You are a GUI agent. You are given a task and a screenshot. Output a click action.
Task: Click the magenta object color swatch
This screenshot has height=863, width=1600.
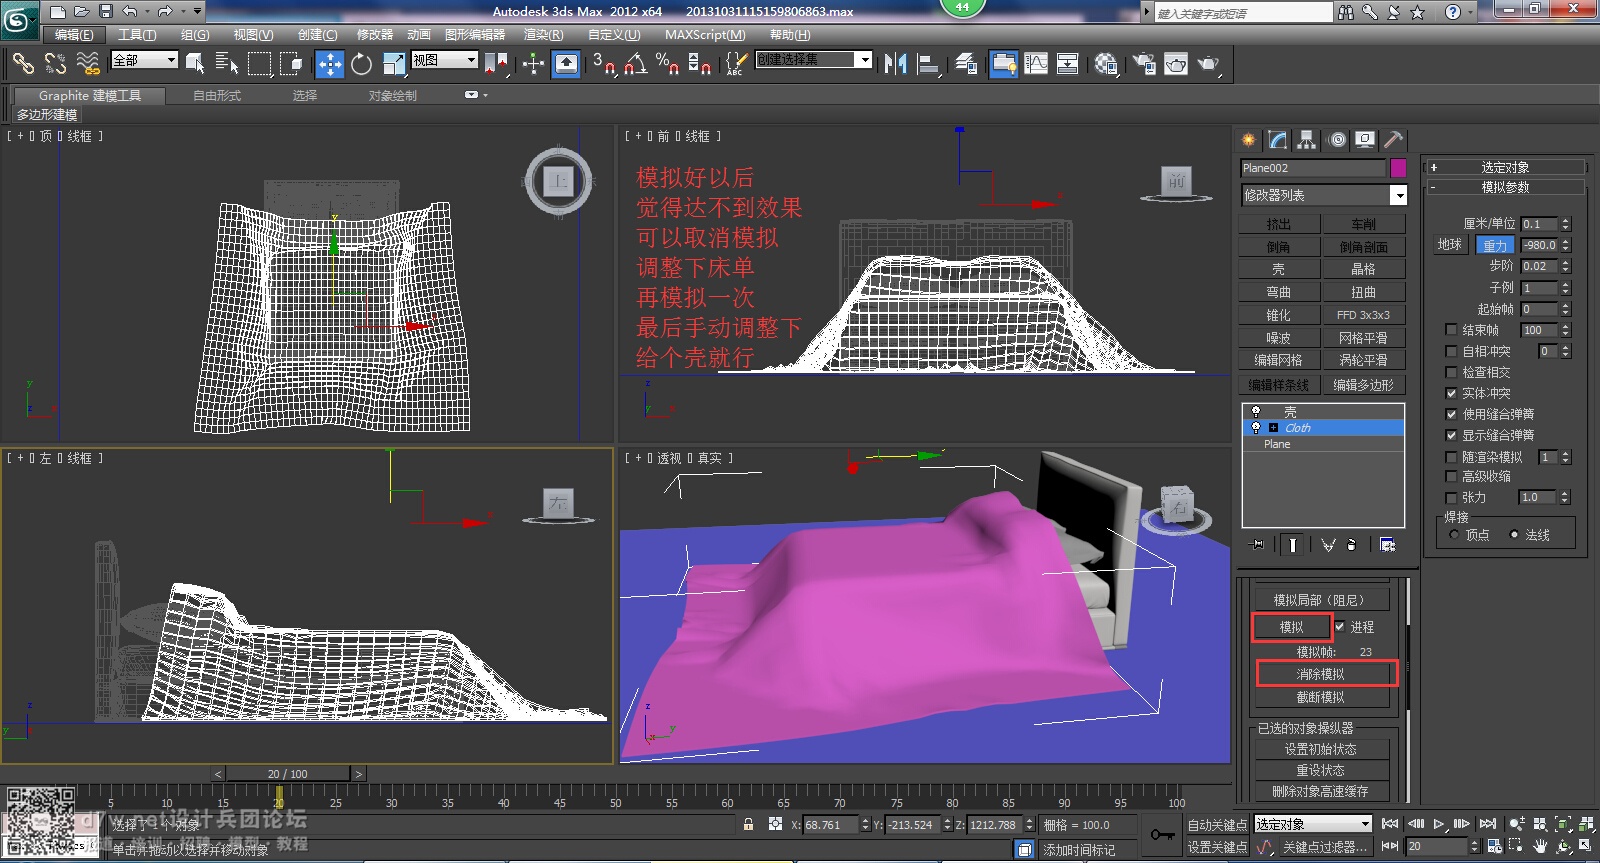[x=1398, y=168]
